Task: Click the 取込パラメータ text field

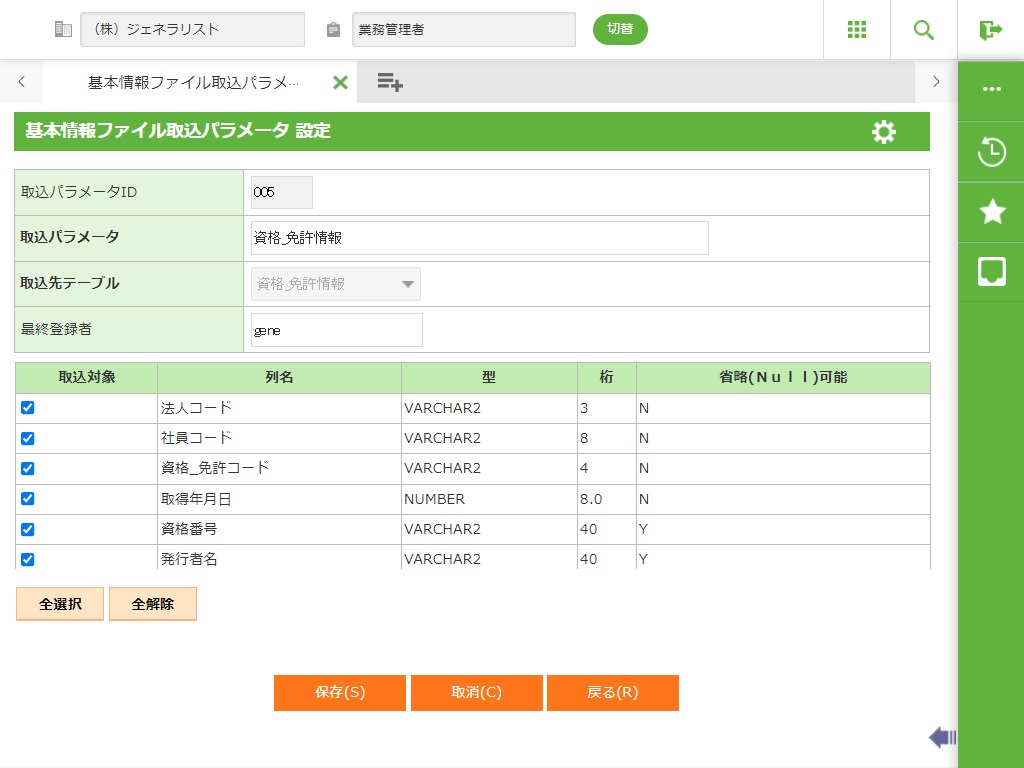Action: [x=480, y=238]
